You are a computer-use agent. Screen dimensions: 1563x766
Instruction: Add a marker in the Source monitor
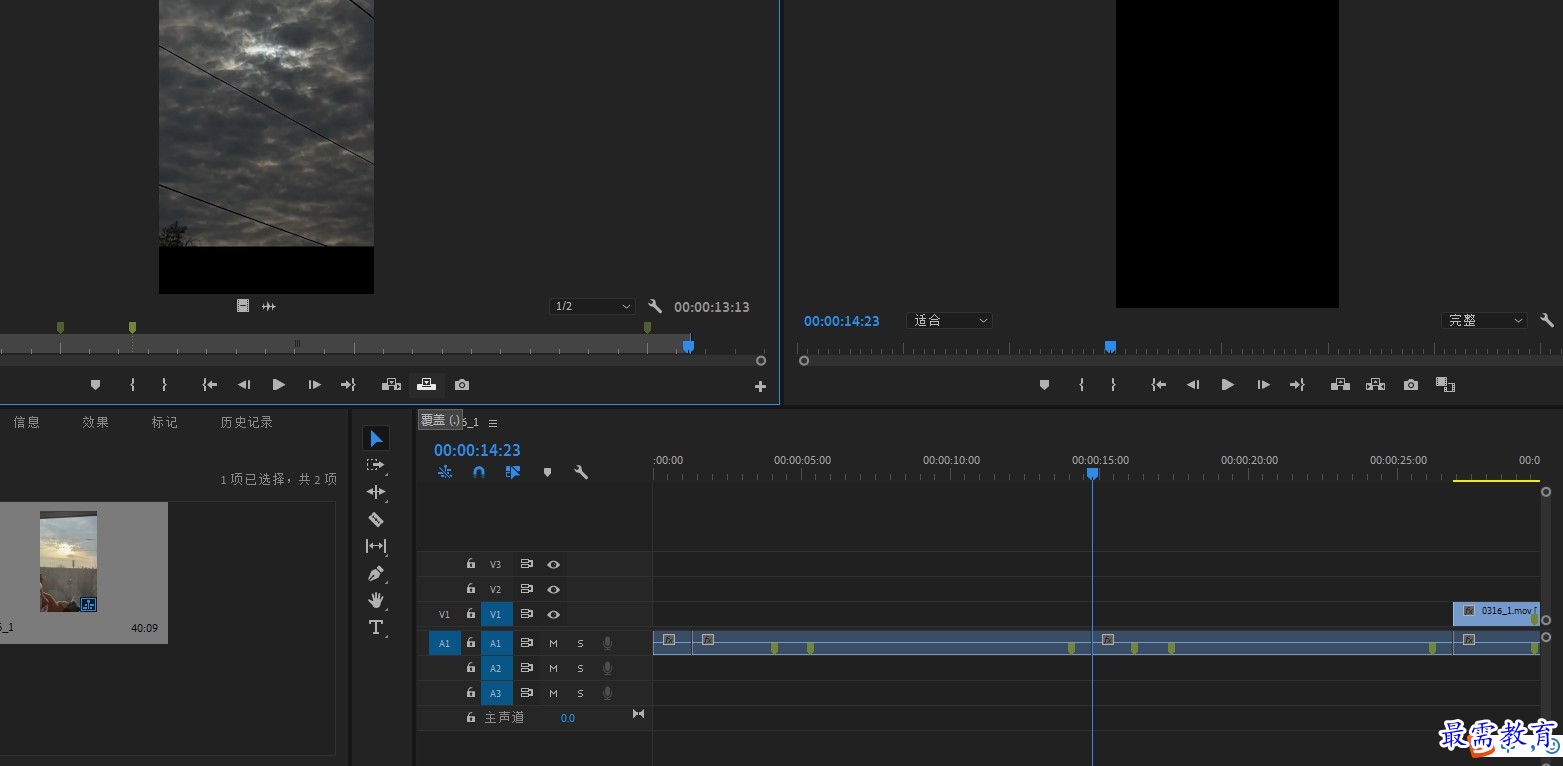pyautogui.click(x=96, y=385)
